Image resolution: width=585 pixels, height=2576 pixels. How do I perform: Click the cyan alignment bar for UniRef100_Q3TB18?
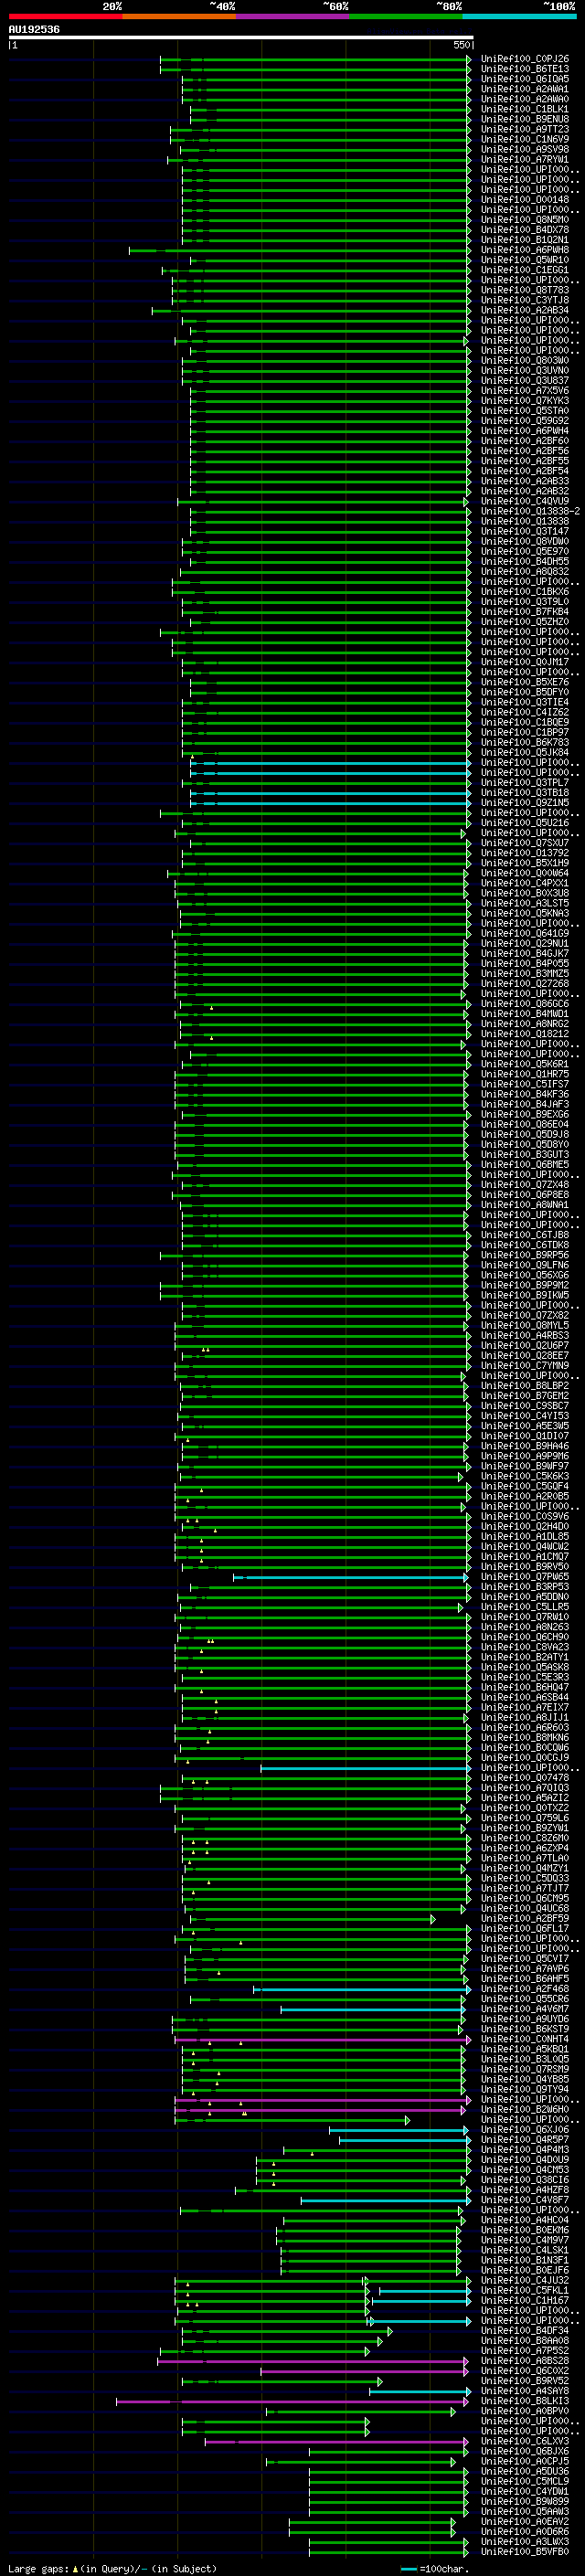(330, 793)
